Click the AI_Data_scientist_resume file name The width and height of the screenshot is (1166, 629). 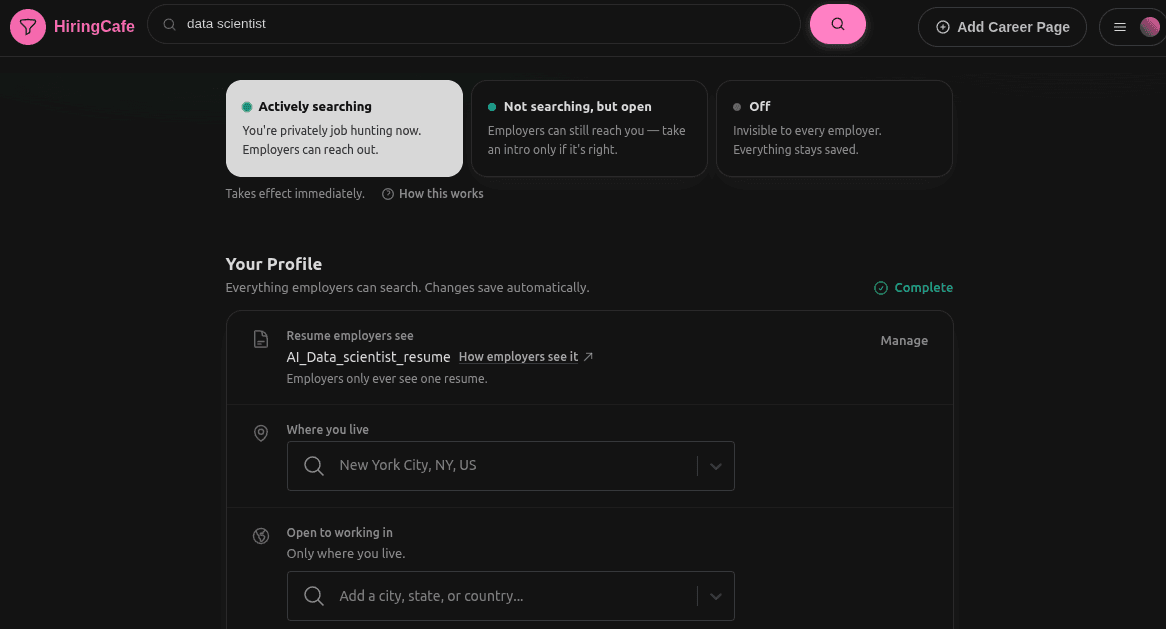(x=368, y=357)
